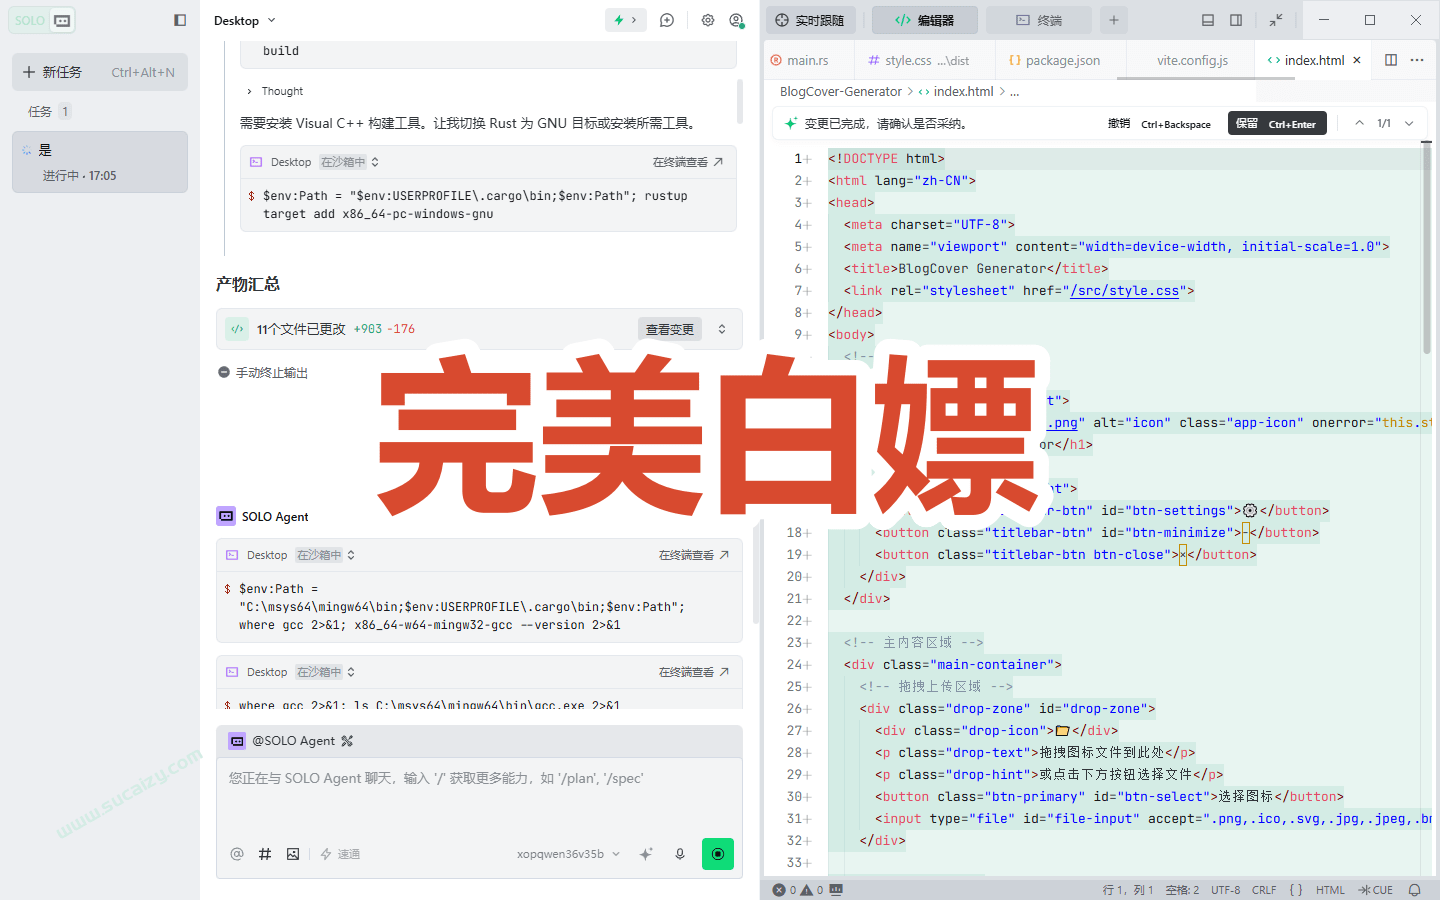Click CRLF line ending status item
Screen dimensions: 1440x900
pyautogui.click(x=1264, y=890)
